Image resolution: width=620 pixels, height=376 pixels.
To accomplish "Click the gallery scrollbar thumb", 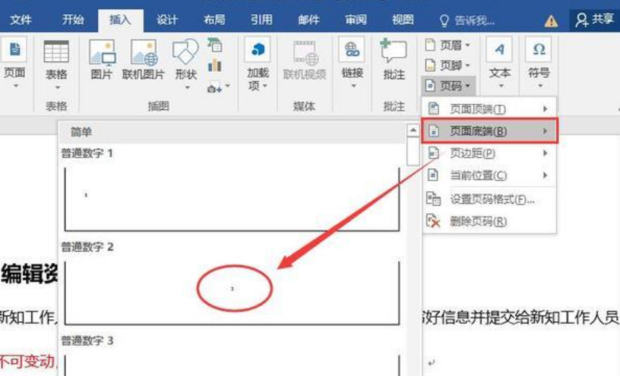I will 413,151.
